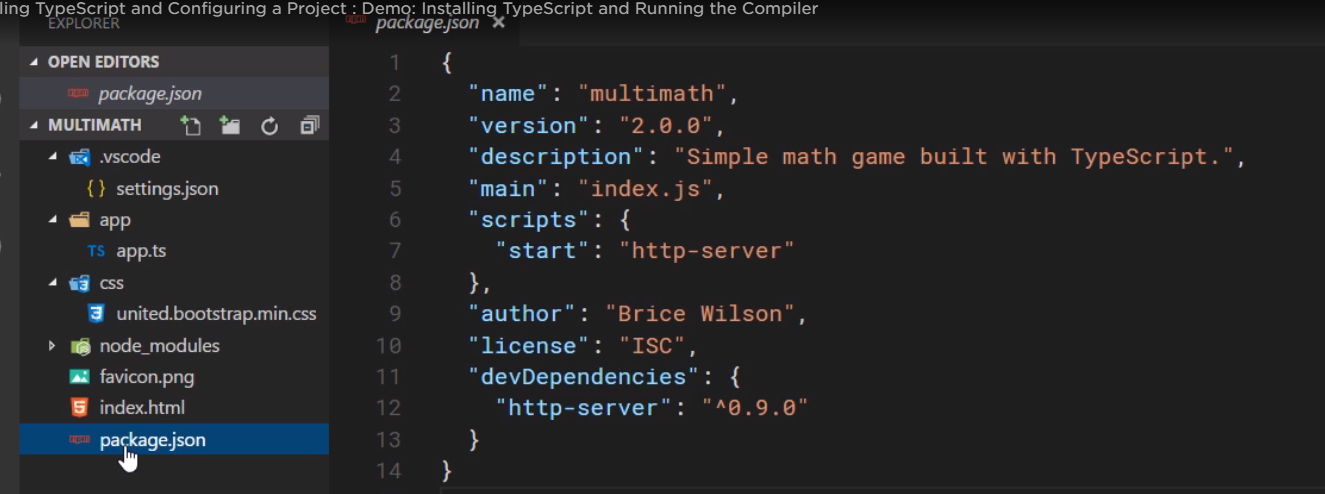Click the New File icon in MULTIMATH header
This screenshot has width=1325, height=494.
tap(190, 125)
